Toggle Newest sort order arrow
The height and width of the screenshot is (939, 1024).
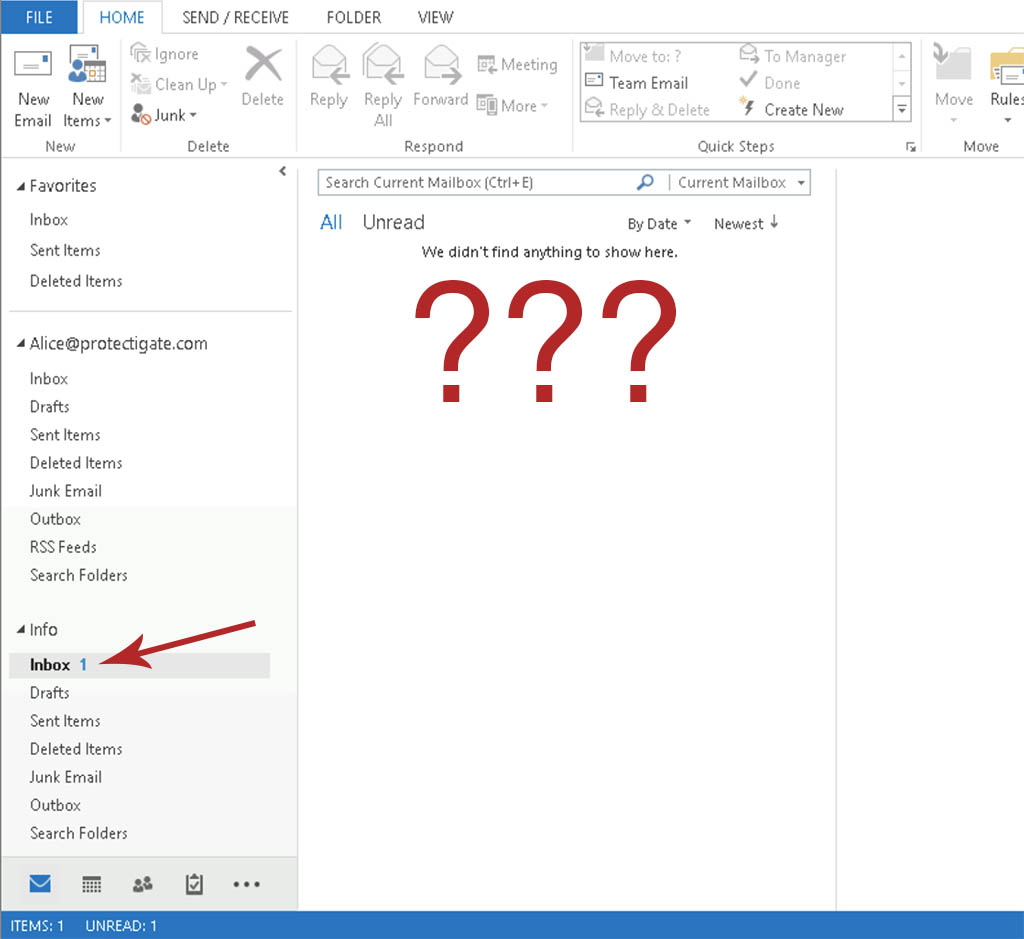(x=774, y=222)
